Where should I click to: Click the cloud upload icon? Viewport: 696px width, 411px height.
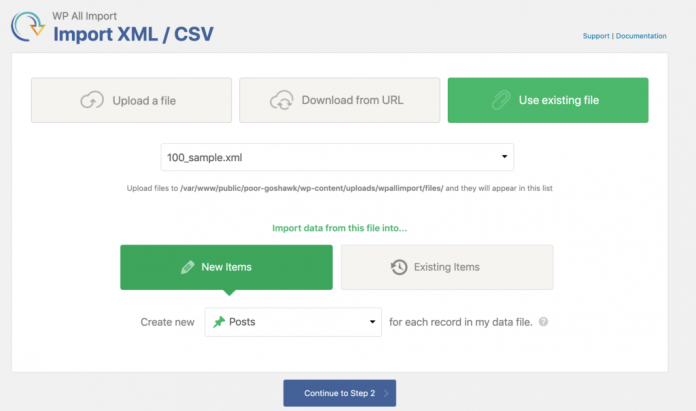[x=92, y=100]
